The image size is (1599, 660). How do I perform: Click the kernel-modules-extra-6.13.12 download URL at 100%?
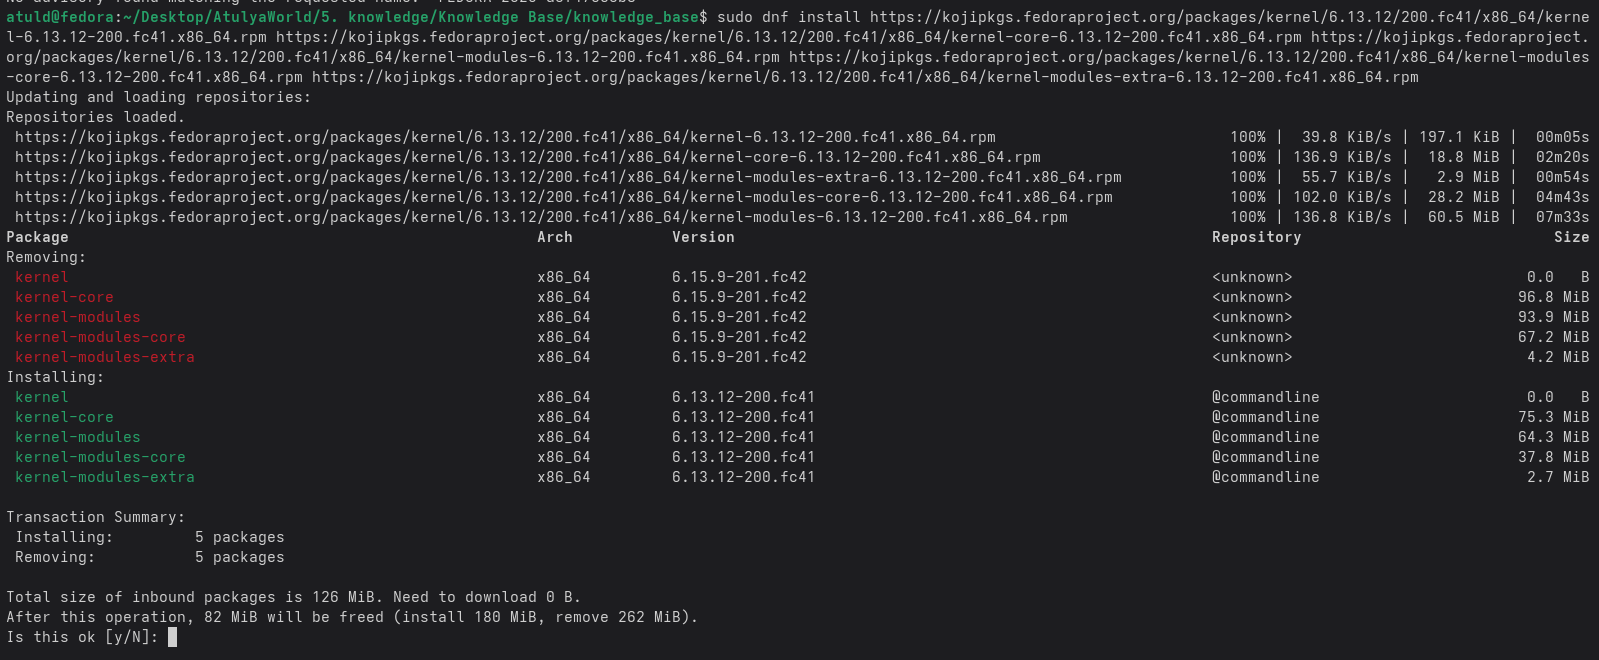click(568, 177)
